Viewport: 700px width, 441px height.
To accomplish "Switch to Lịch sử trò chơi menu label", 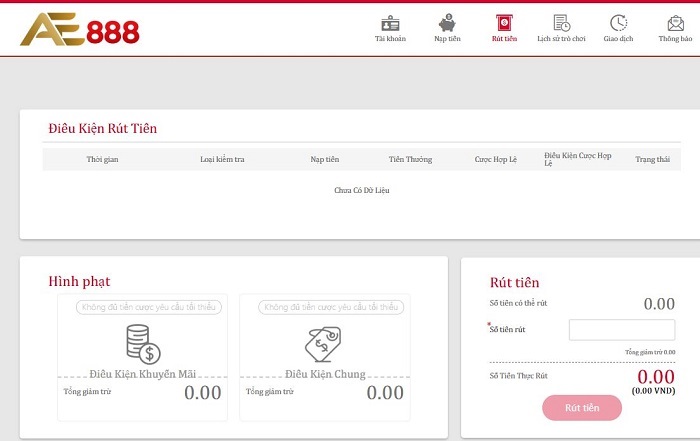I will (x=561, y=39).
